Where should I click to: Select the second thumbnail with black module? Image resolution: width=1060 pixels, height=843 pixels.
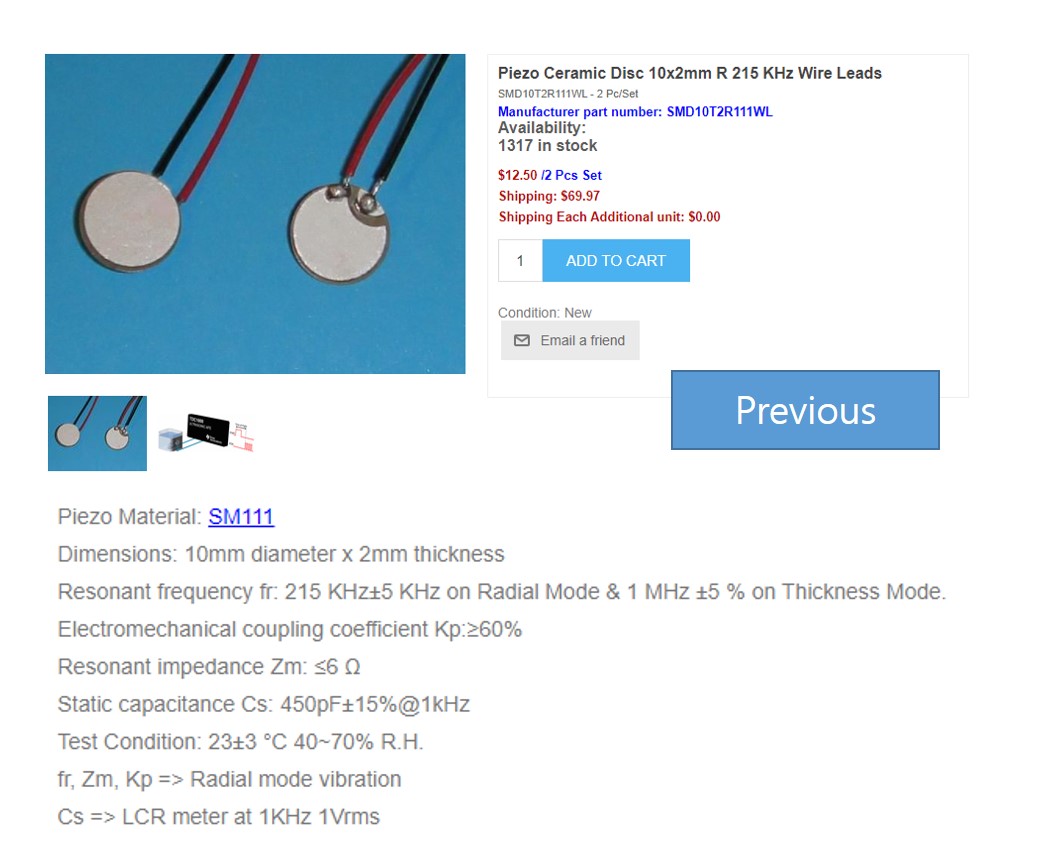tap(206, 433)
